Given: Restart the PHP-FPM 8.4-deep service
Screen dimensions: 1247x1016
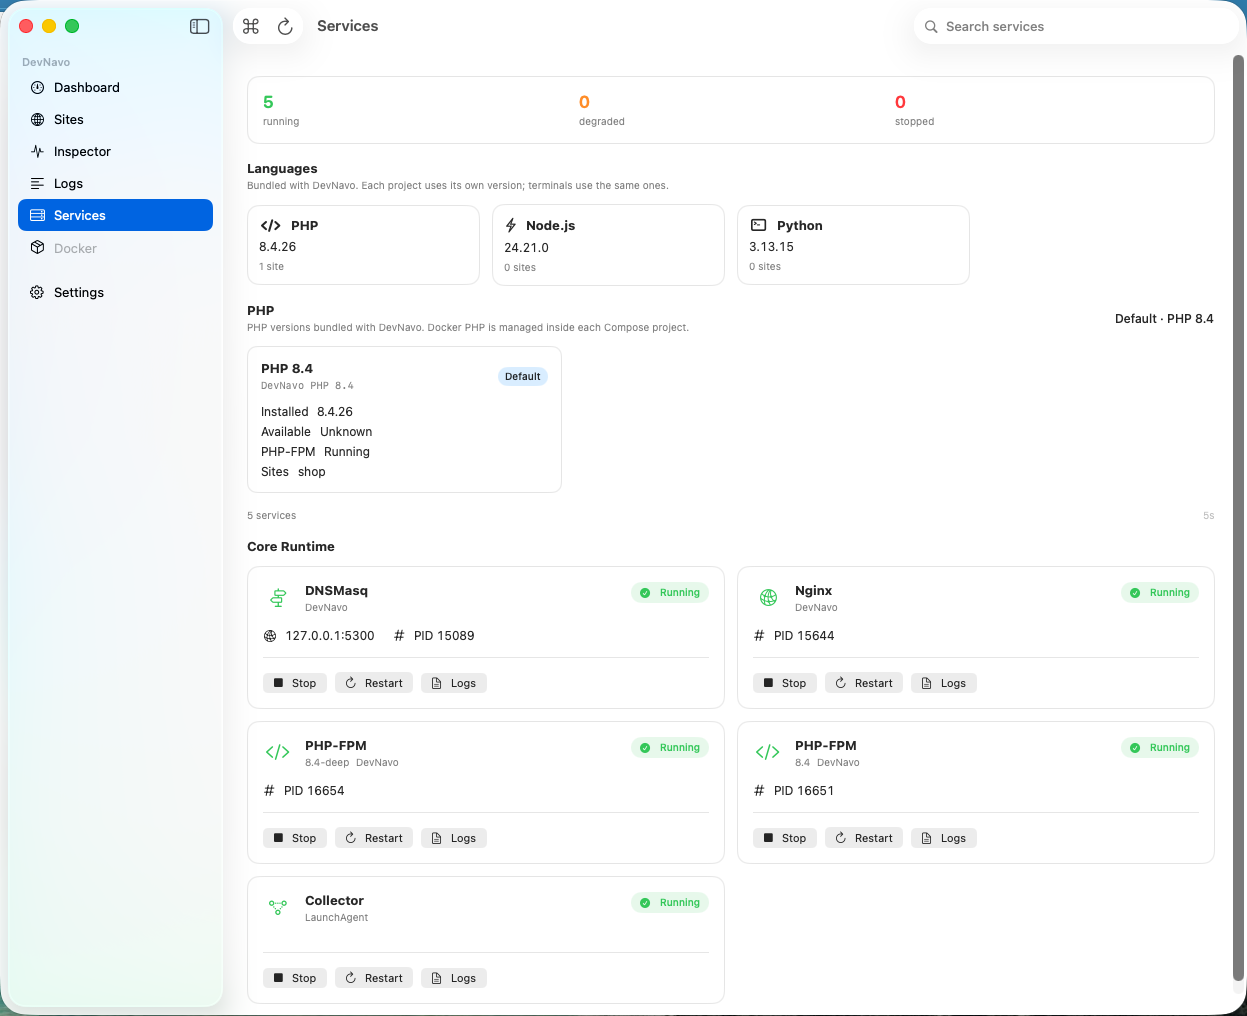Looking at the screenshot, I should point(374,838).
